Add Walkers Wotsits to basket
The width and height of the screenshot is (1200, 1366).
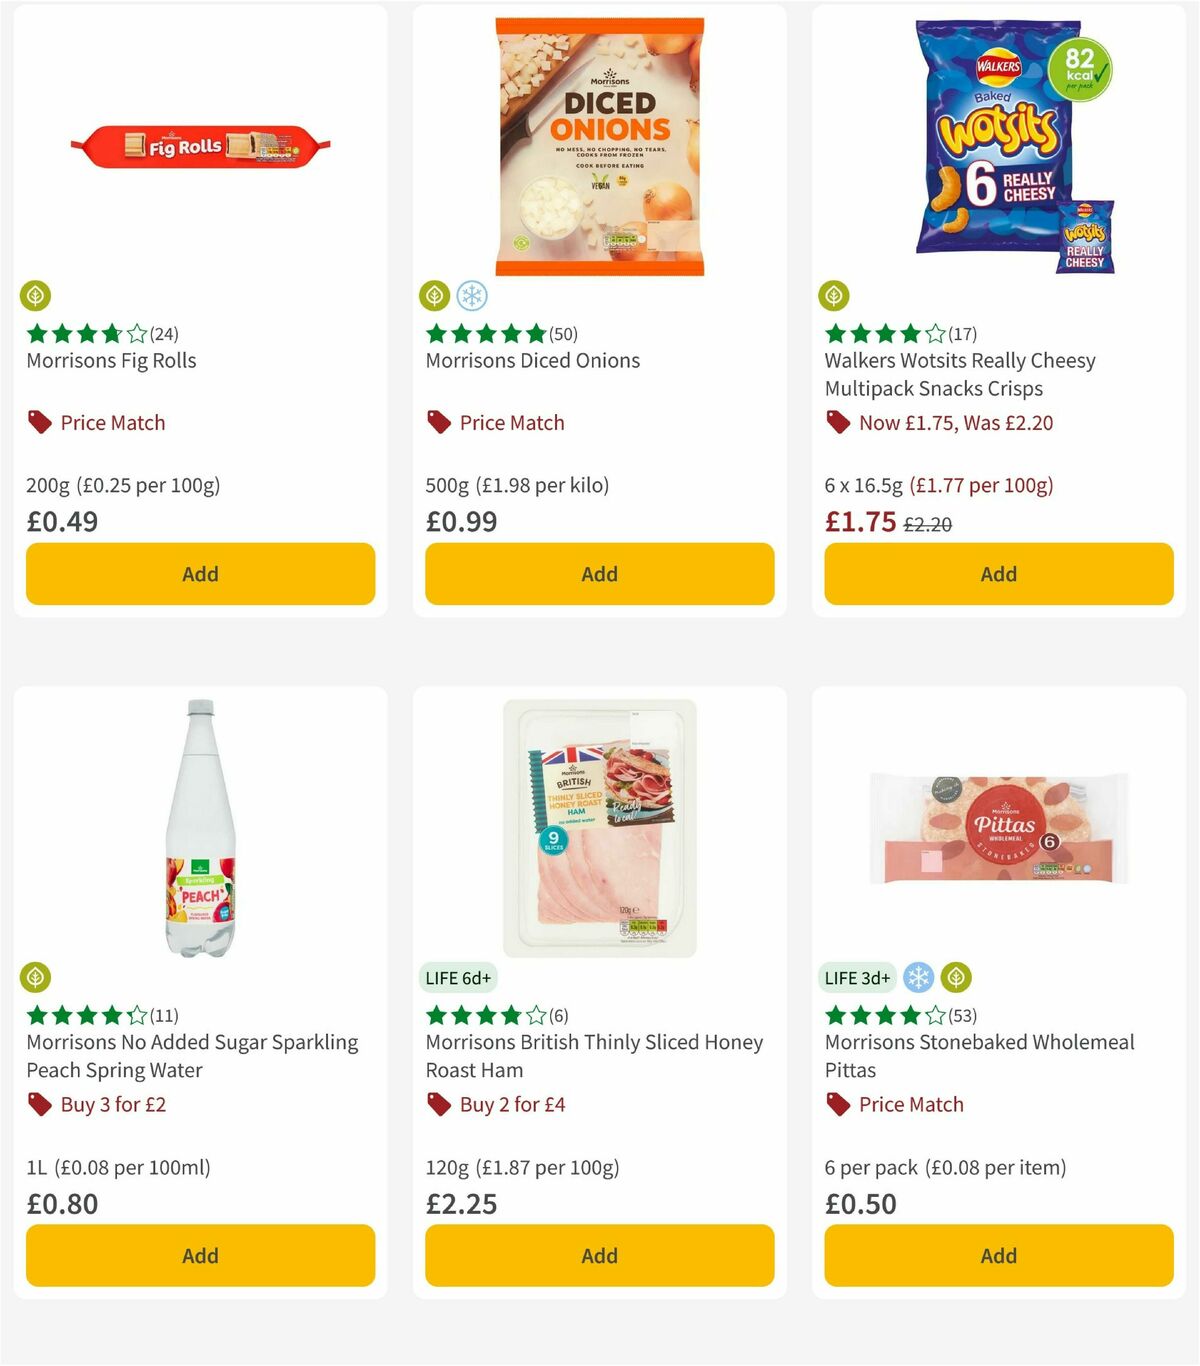click(998, 574)
